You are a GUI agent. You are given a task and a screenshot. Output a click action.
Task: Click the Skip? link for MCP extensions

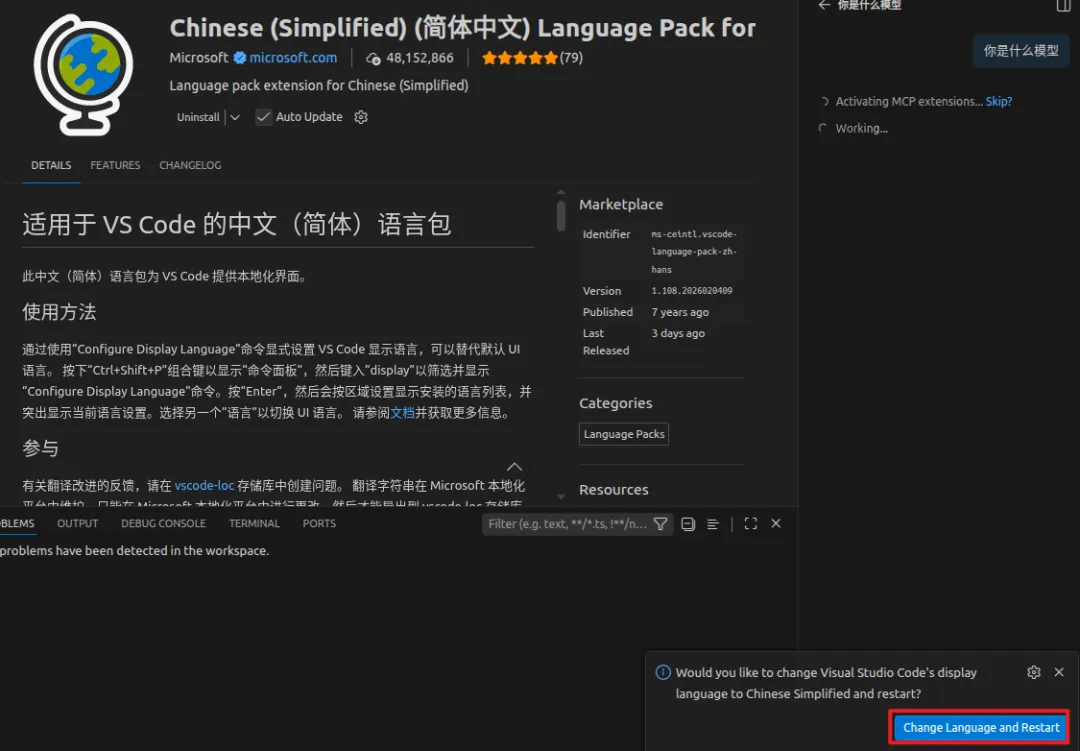click(x=999, y=101)
